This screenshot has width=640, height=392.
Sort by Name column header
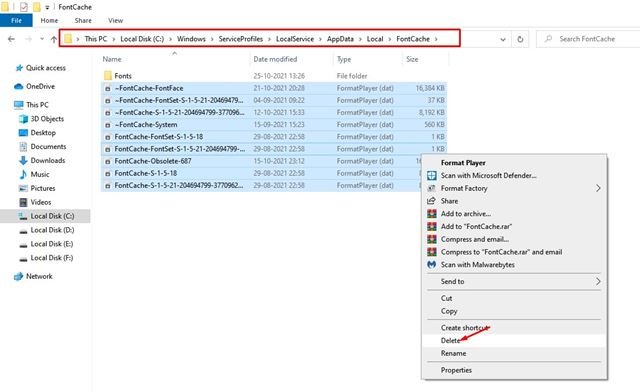[x=112, y=59]
